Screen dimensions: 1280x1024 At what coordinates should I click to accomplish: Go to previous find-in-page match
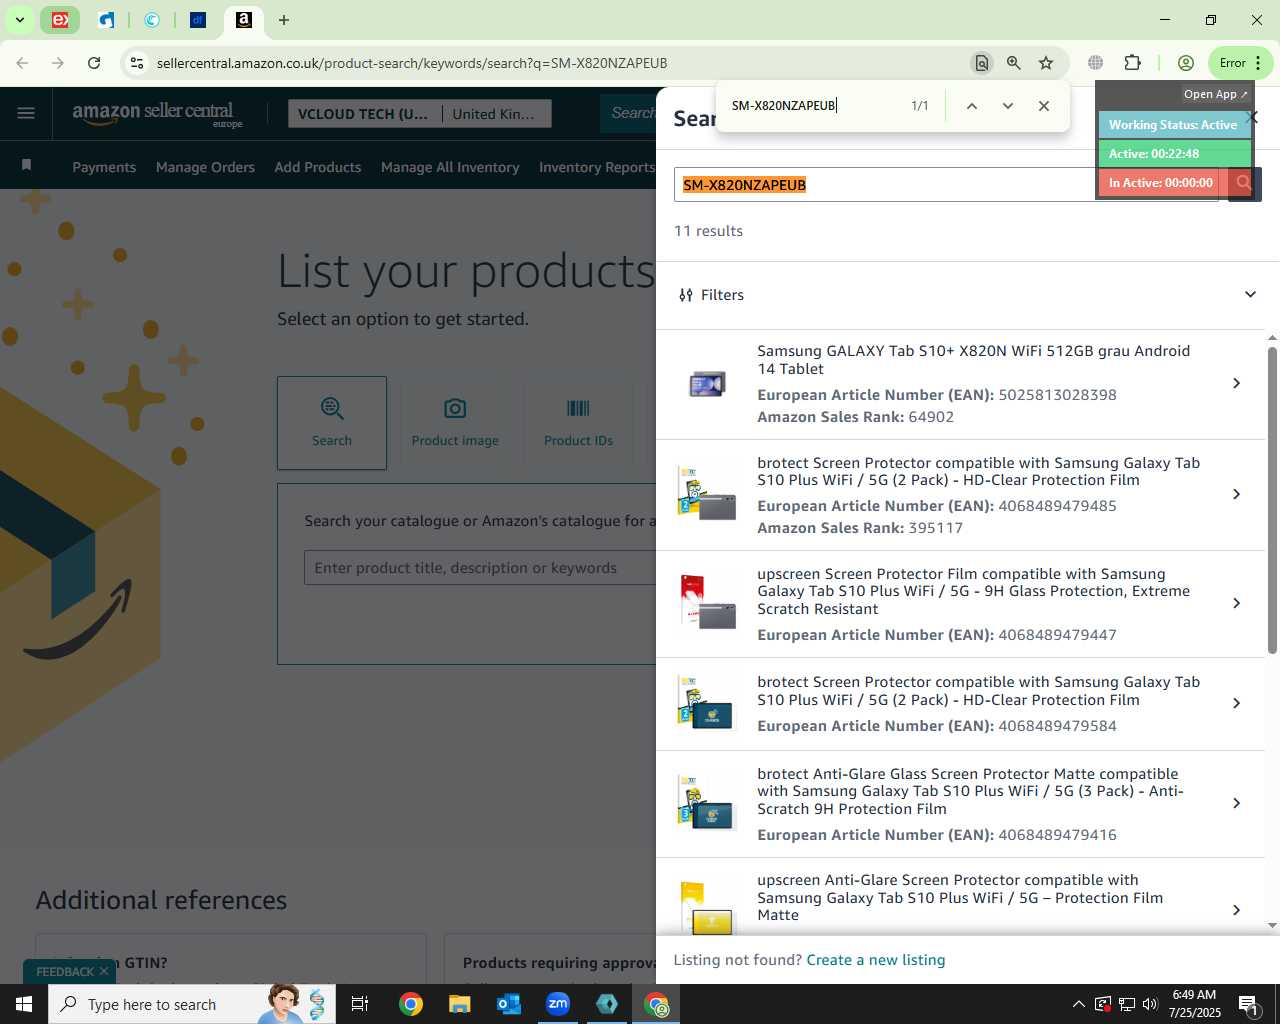tap(971, 106)
